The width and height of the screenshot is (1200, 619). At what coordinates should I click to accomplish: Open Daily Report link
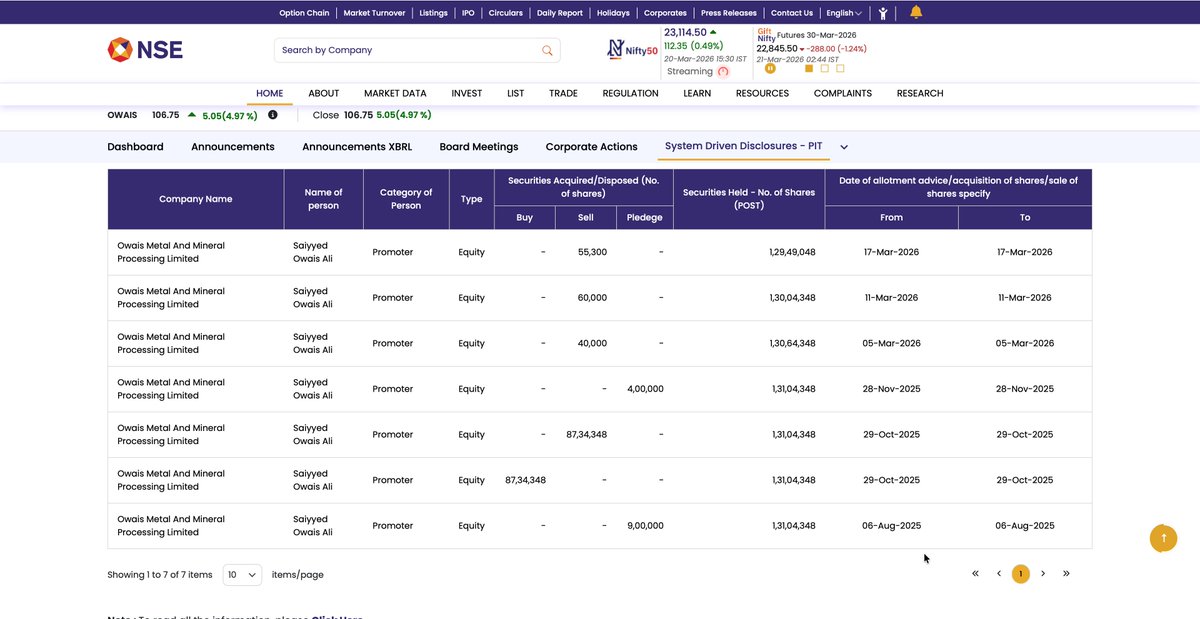click(560, 13)
